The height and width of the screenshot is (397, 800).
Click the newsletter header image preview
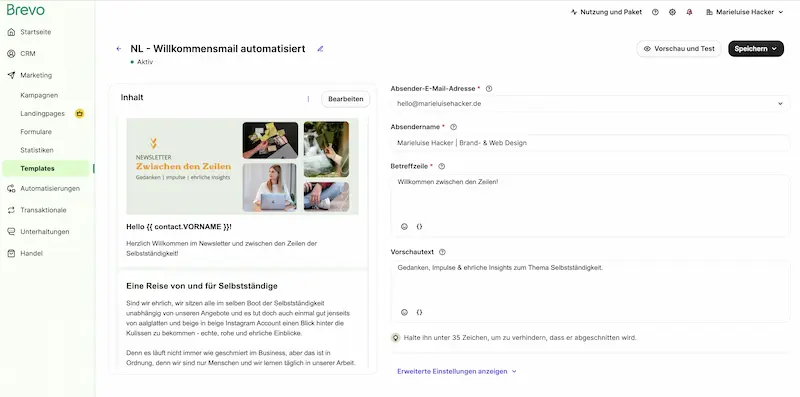coord(242,166)
